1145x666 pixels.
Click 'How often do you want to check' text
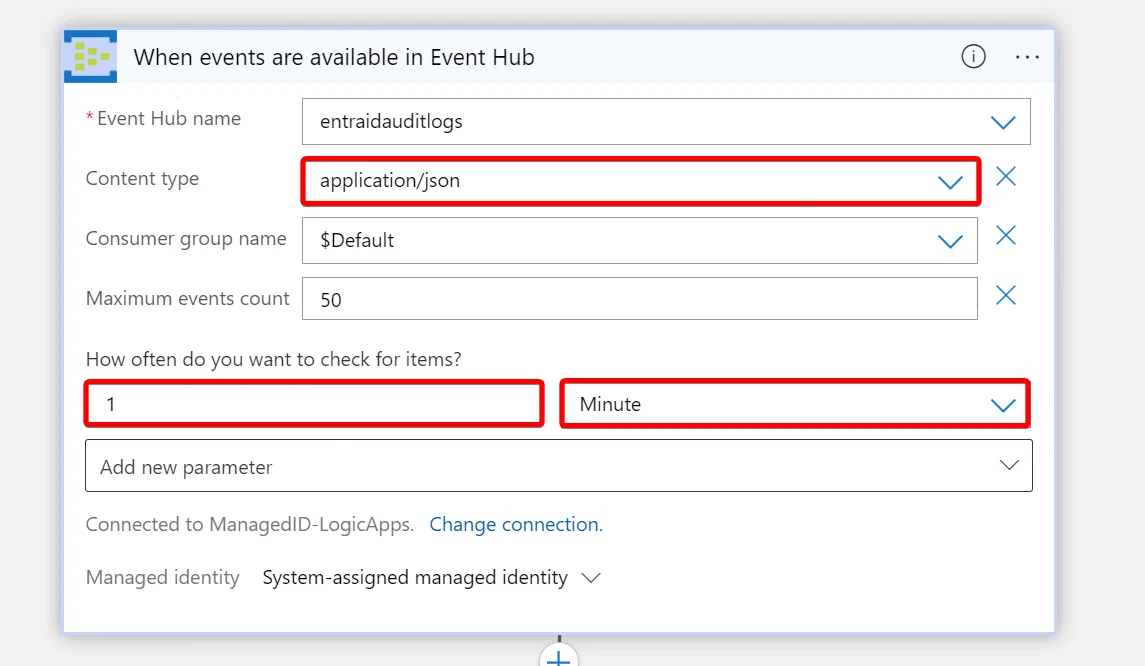click(x=274, y=359)
